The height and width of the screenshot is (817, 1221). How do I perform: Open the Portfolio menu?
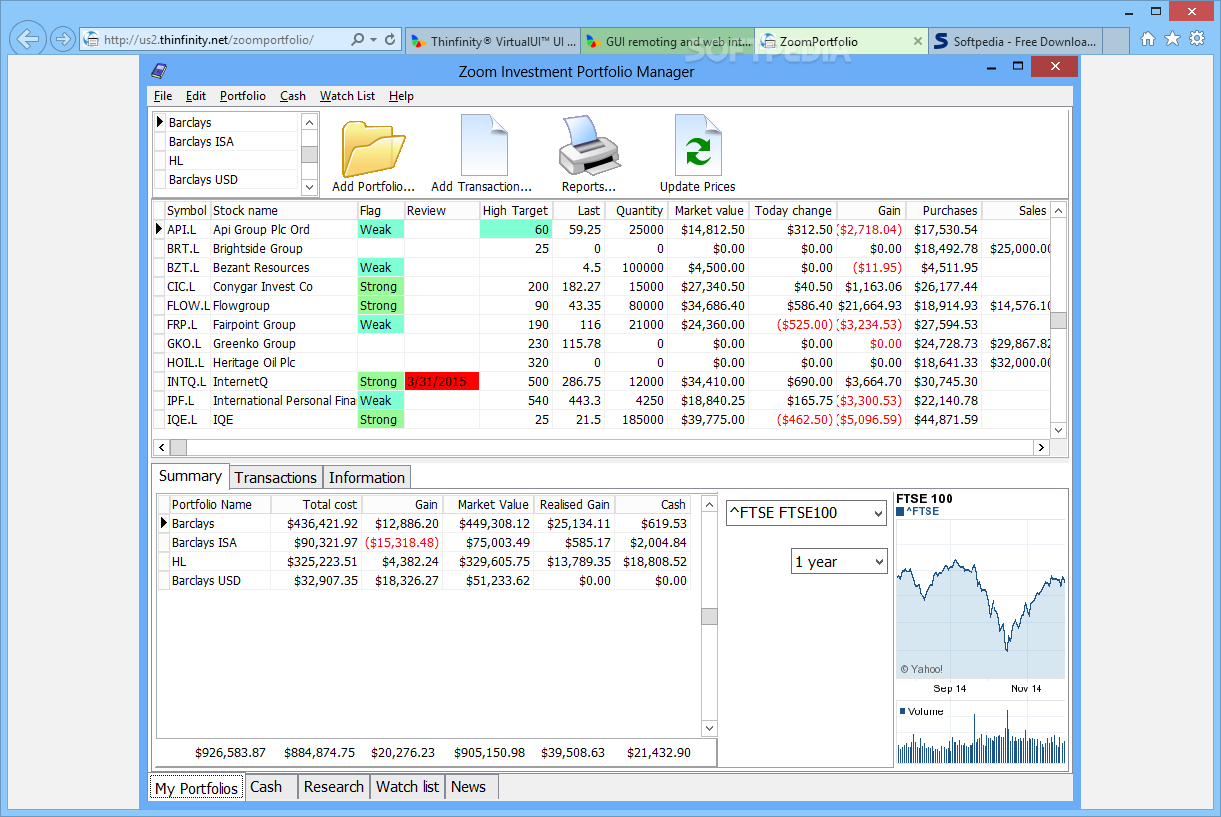pyautogui.click(x=243, y=96)
